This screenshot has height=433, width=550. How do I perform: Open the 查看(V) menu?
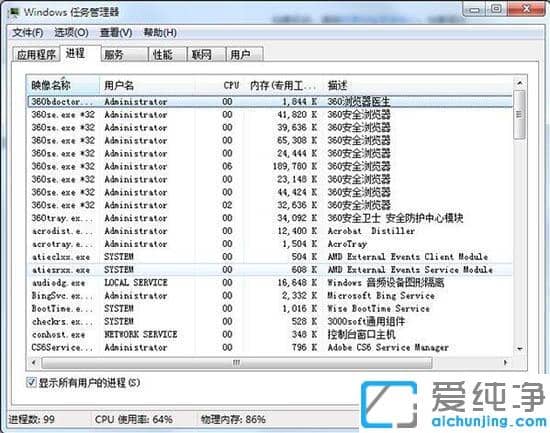click(x=116, y=33)
